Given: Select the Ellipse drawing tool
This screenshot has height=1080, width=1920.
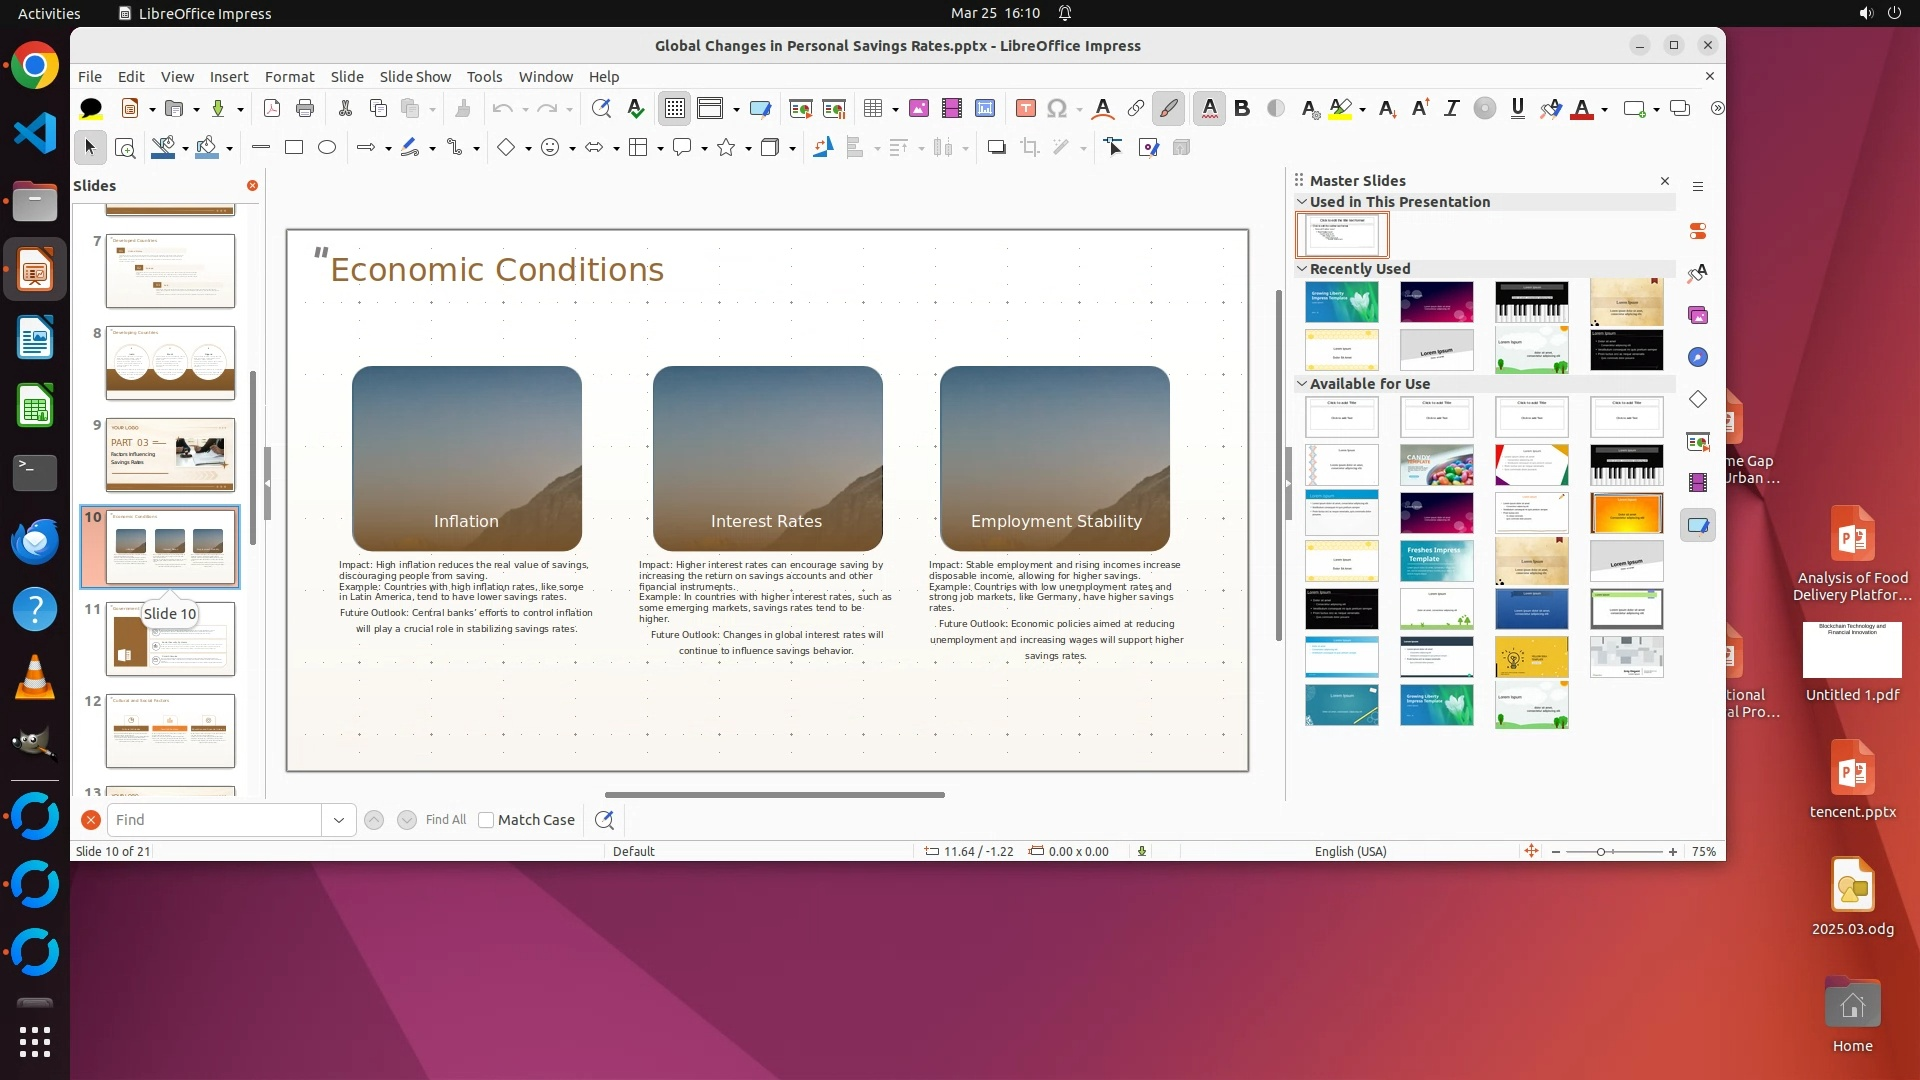Looking at the screenshot, I should point(327,148).
